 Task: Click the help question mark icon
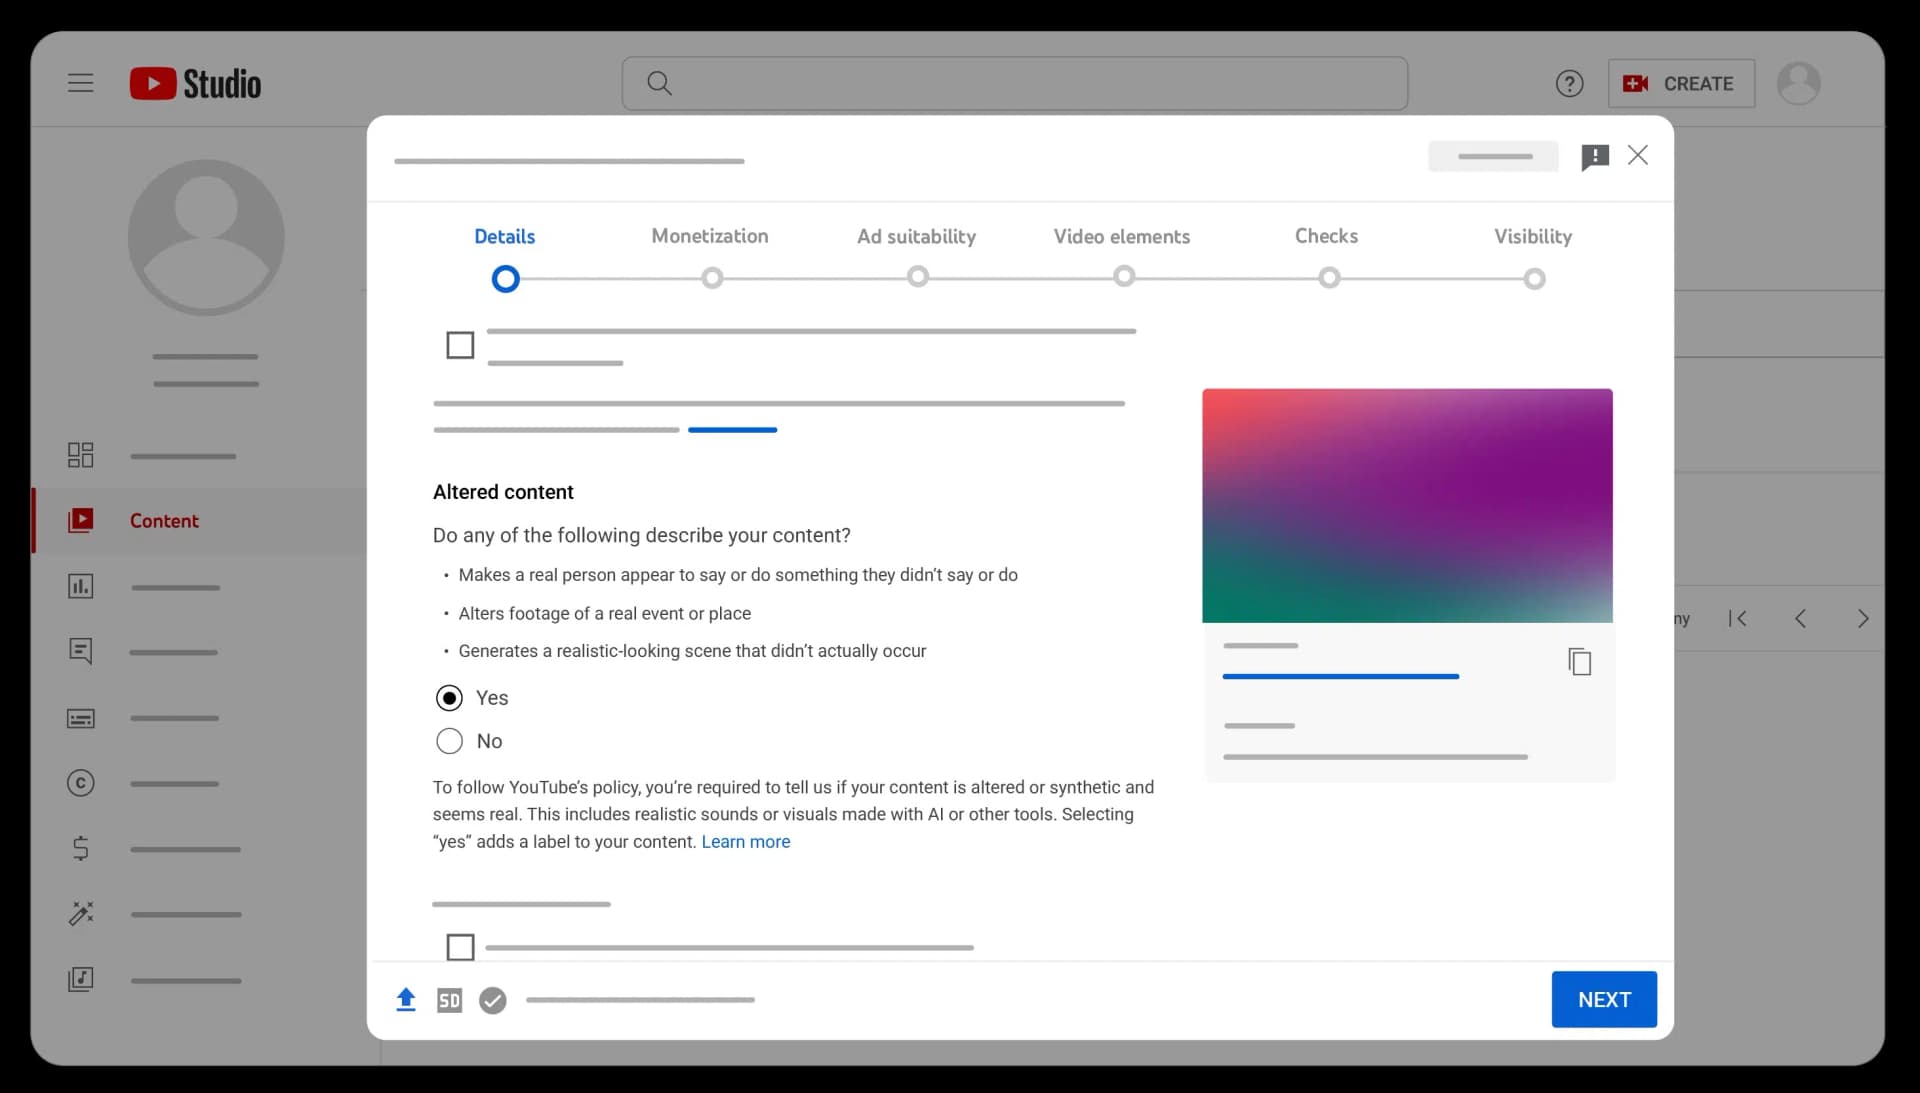(1569, 84)
